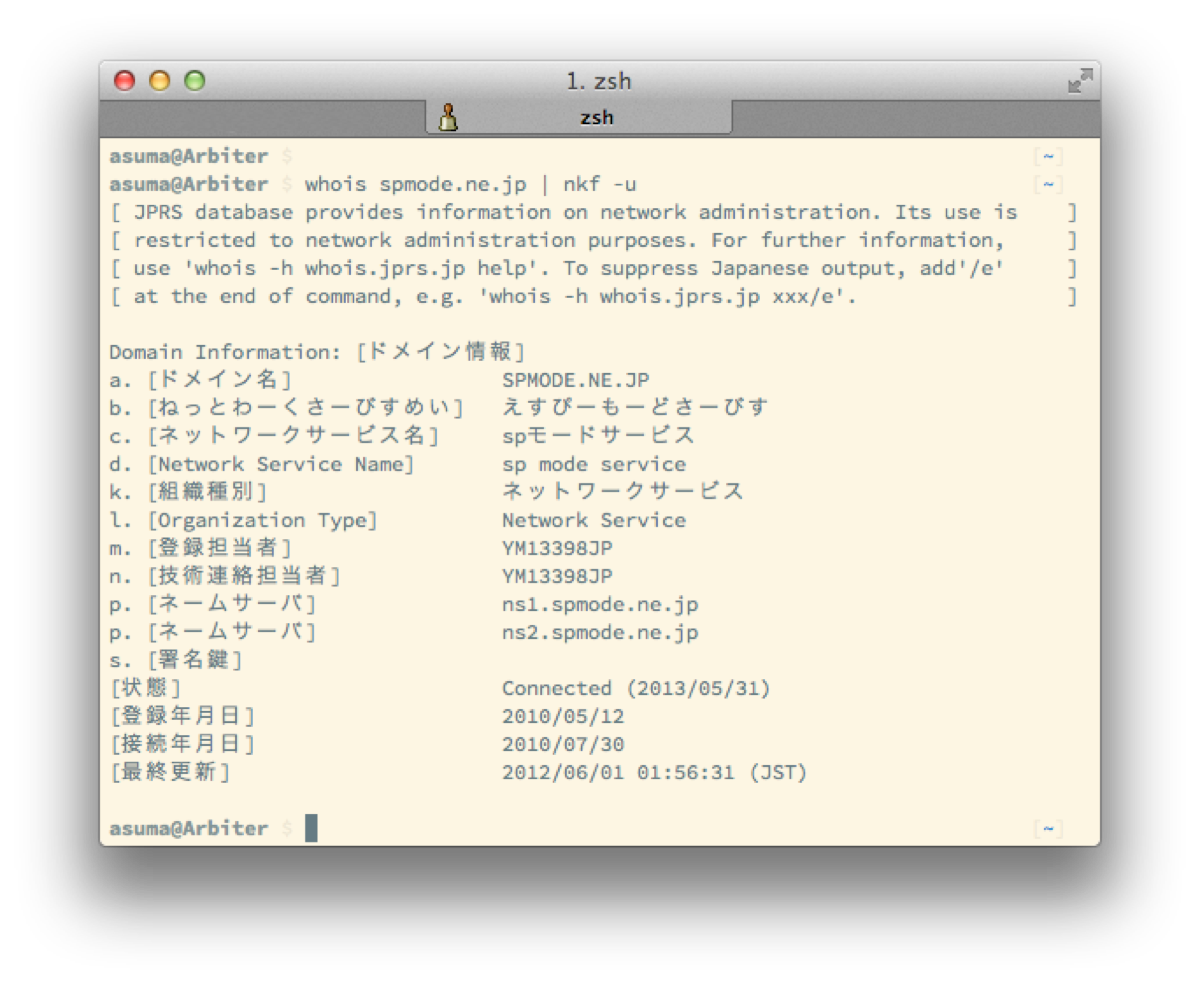Click the 'sp mode service' value
This screenshot has width=1200, height=984.
pos(594,465)
